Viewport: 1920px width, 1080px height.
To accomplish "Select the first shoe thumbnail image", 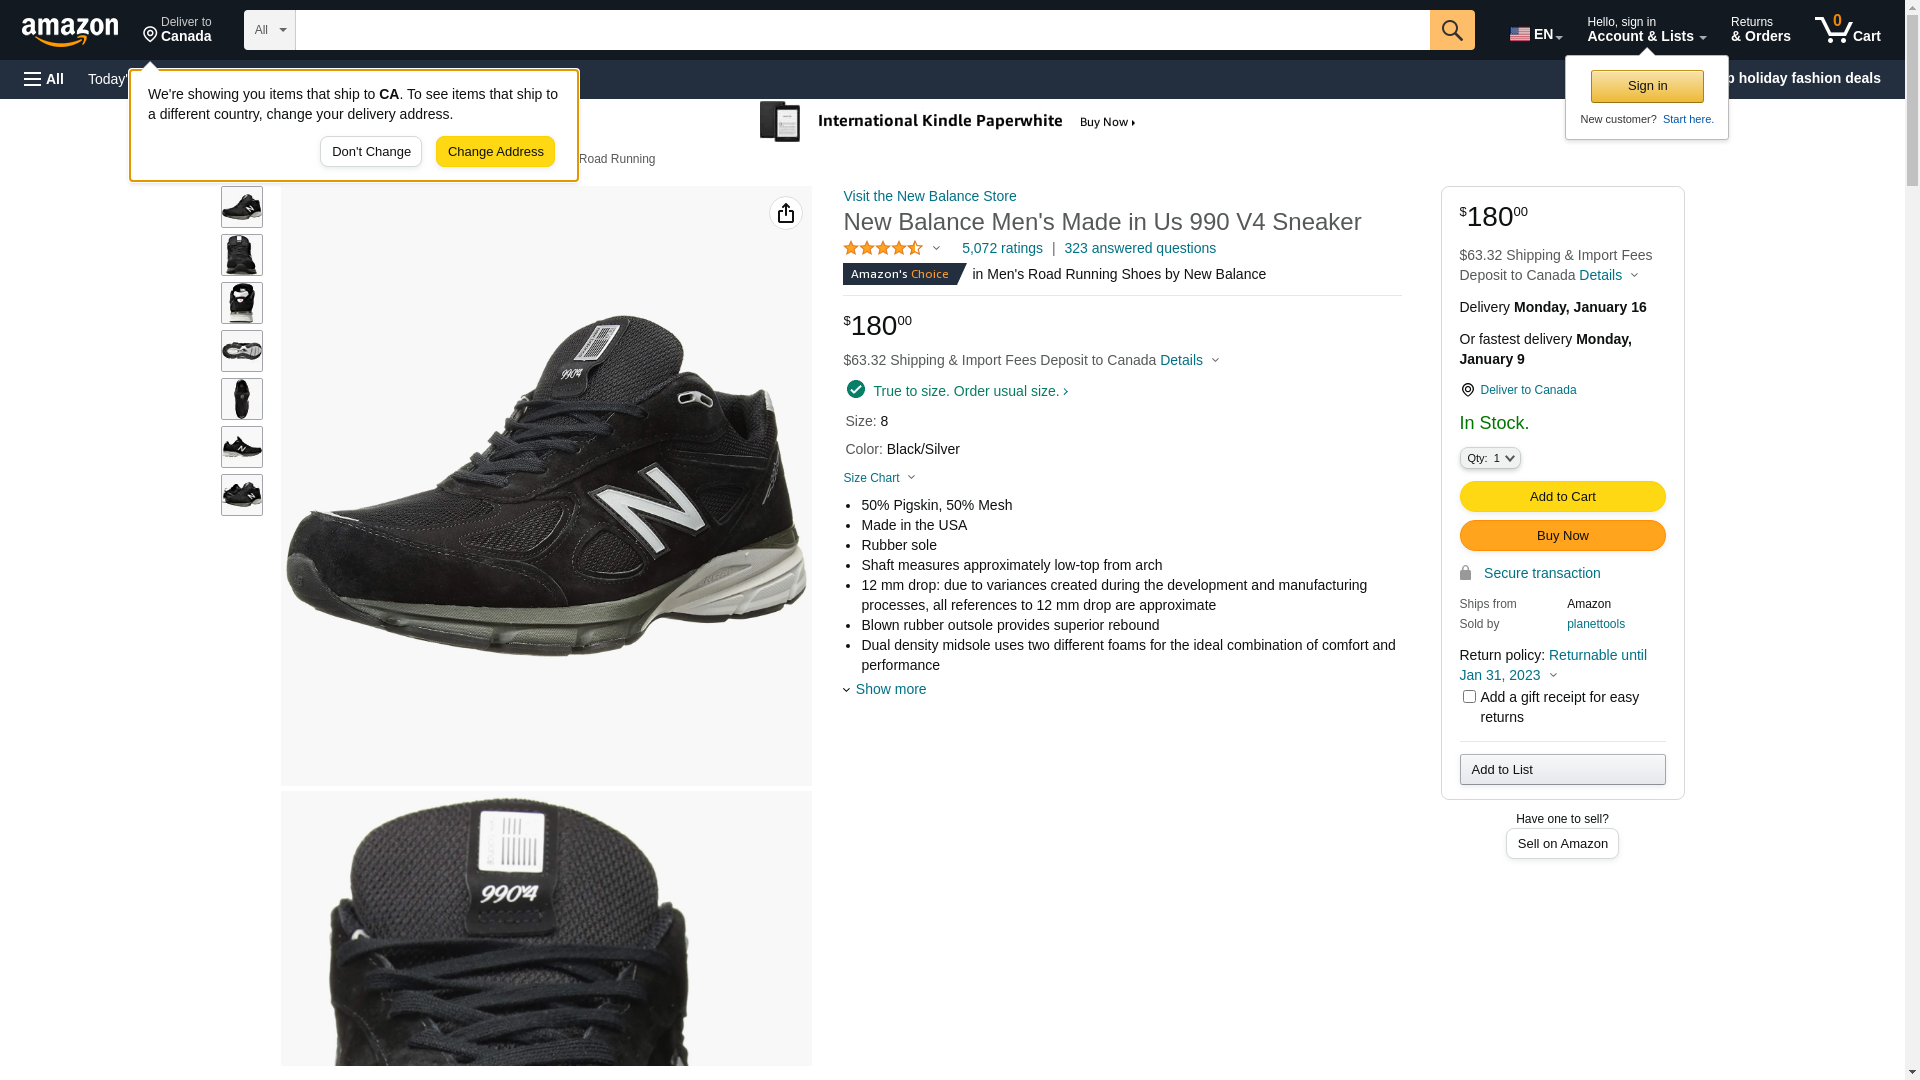I will coord(242,207).
